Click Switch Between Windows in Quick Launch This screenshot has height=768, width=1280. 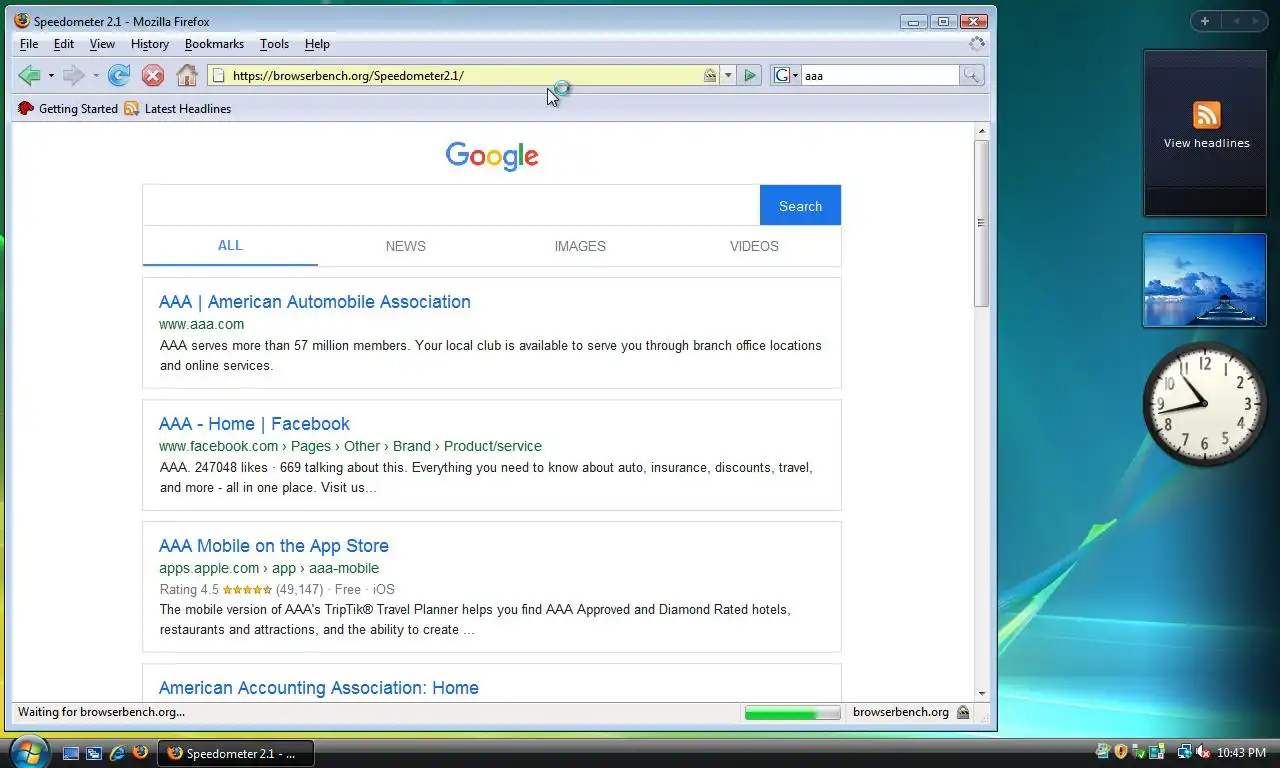(94, 753)
